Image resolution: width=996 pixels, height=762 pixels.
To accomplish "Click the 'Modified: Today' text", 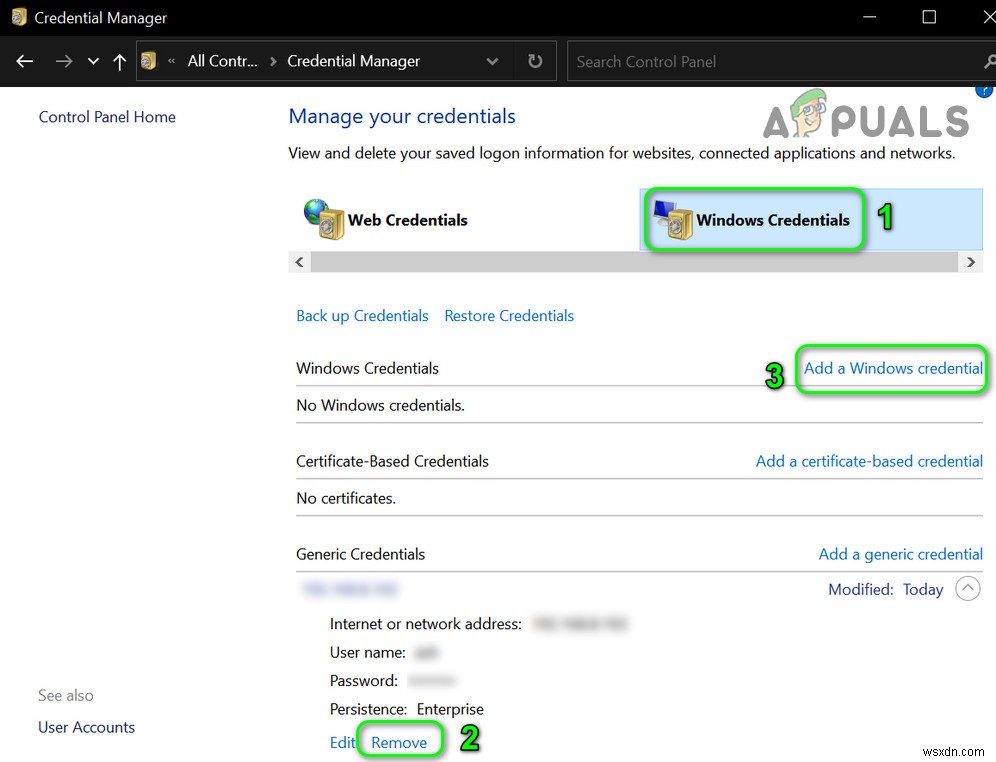I will coord(885,589).
